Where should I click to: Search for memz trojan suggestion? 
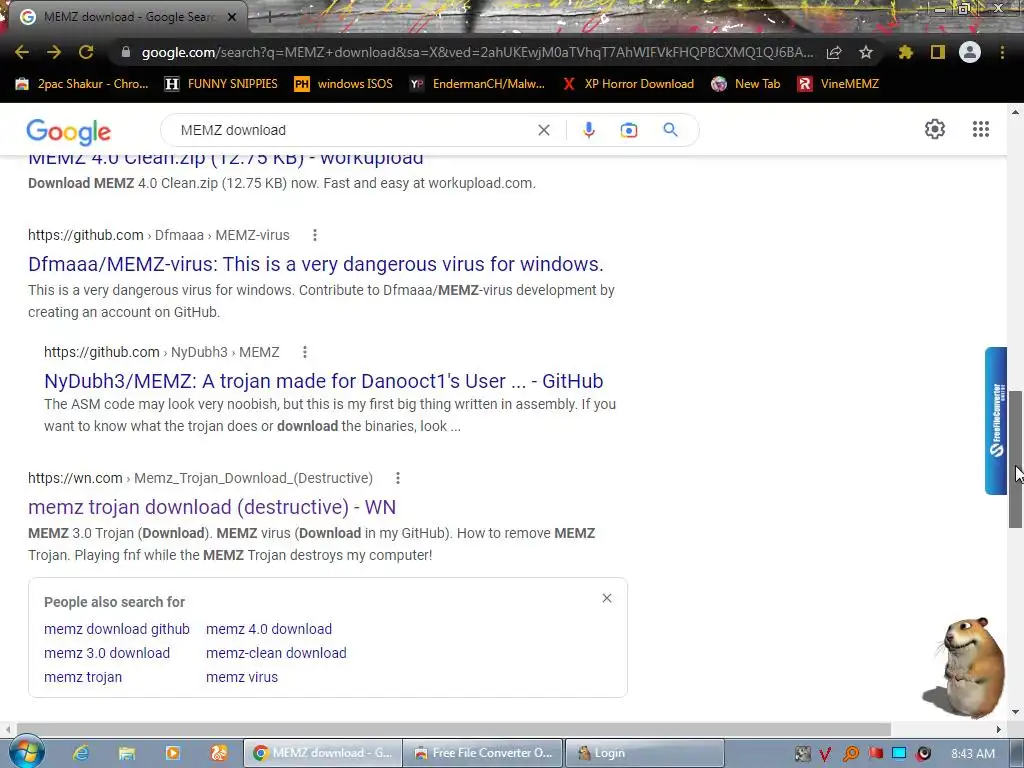tap(83, 677)
